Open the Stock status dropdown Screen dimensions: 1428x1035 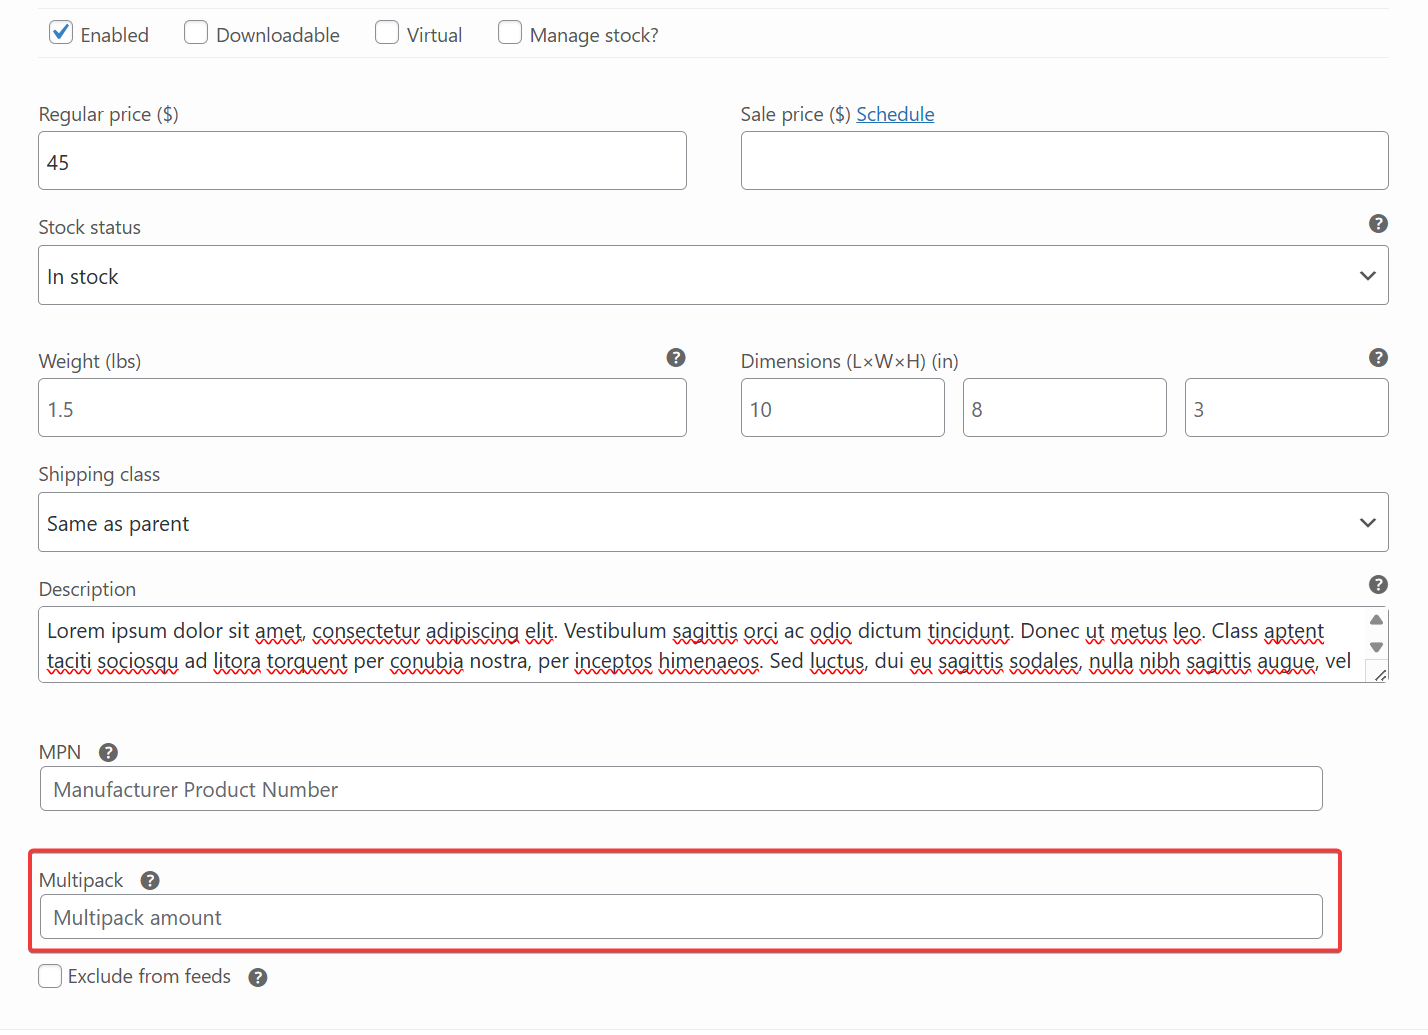point(712,276)
